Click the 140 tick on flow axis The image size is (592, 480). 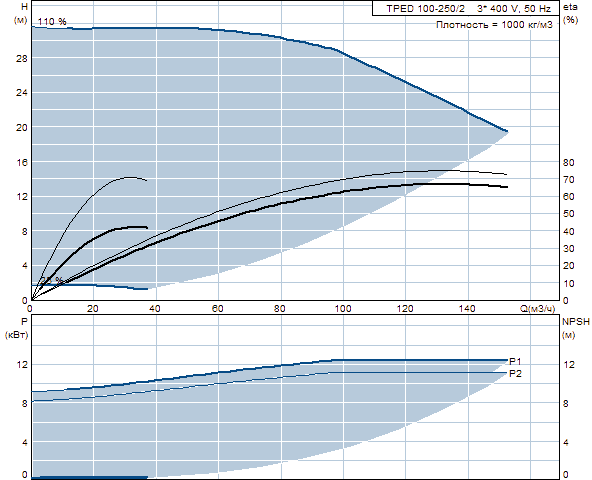coord(467,309)
